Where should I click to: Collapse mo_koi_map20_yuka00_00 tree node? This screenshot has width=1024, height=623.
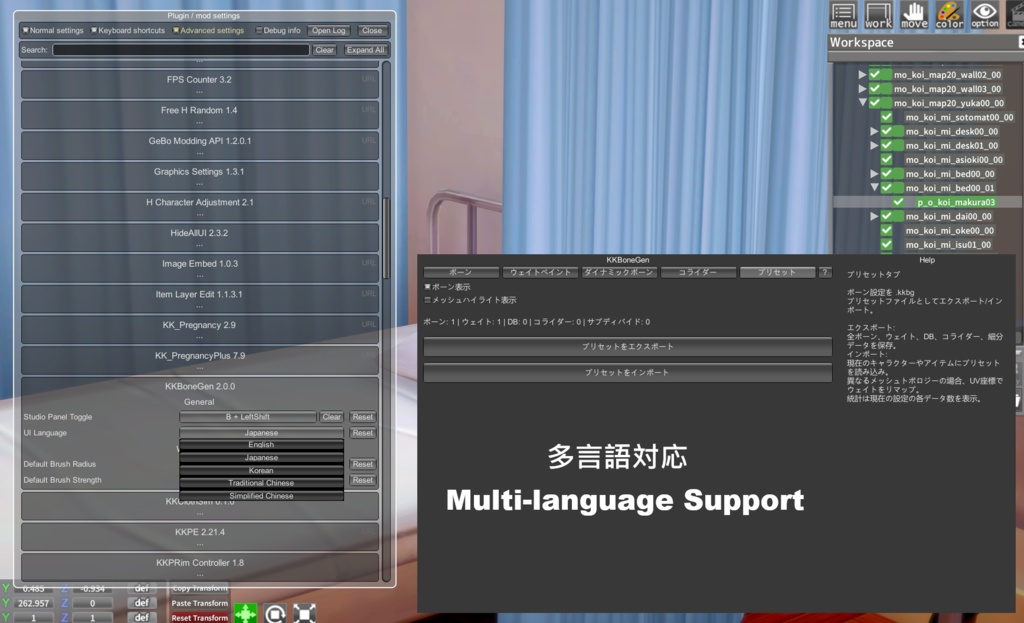tap(862, 103)
